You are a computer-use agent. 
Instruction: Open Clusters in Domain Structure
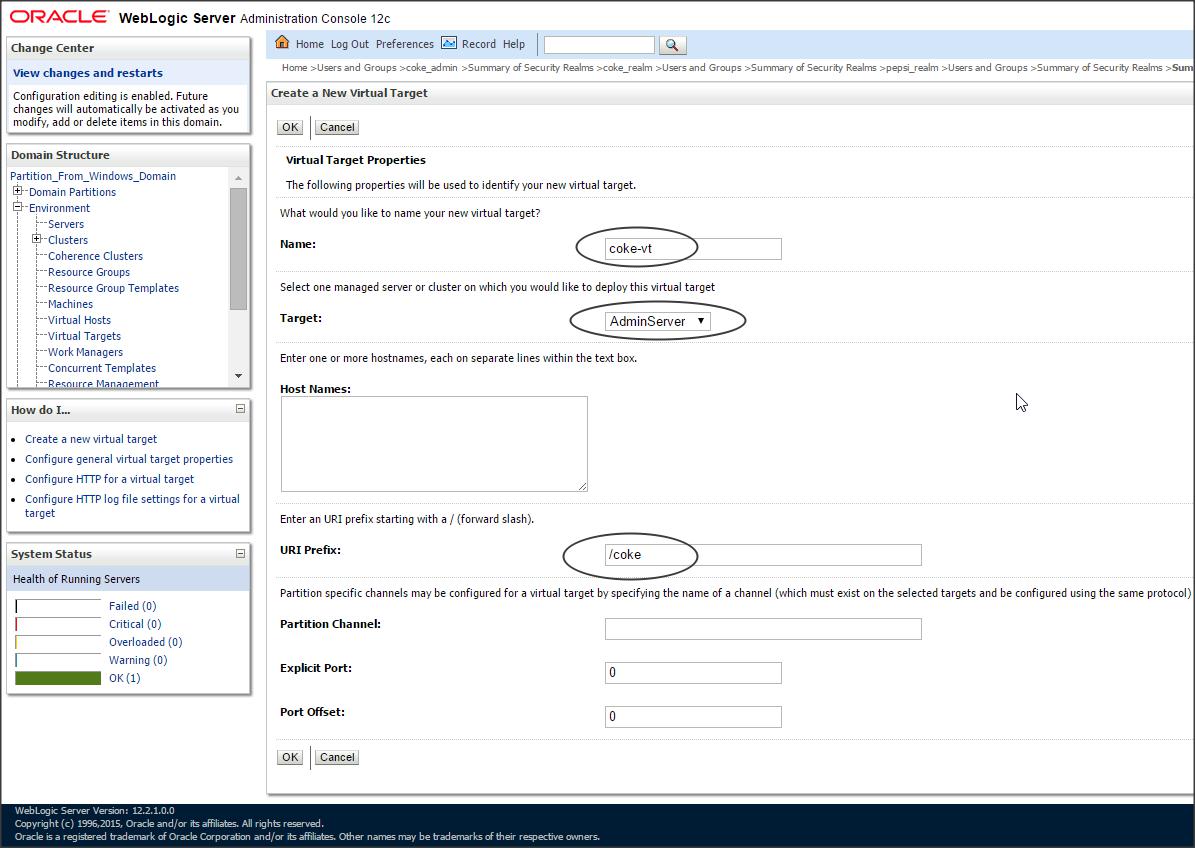point(68,240)
